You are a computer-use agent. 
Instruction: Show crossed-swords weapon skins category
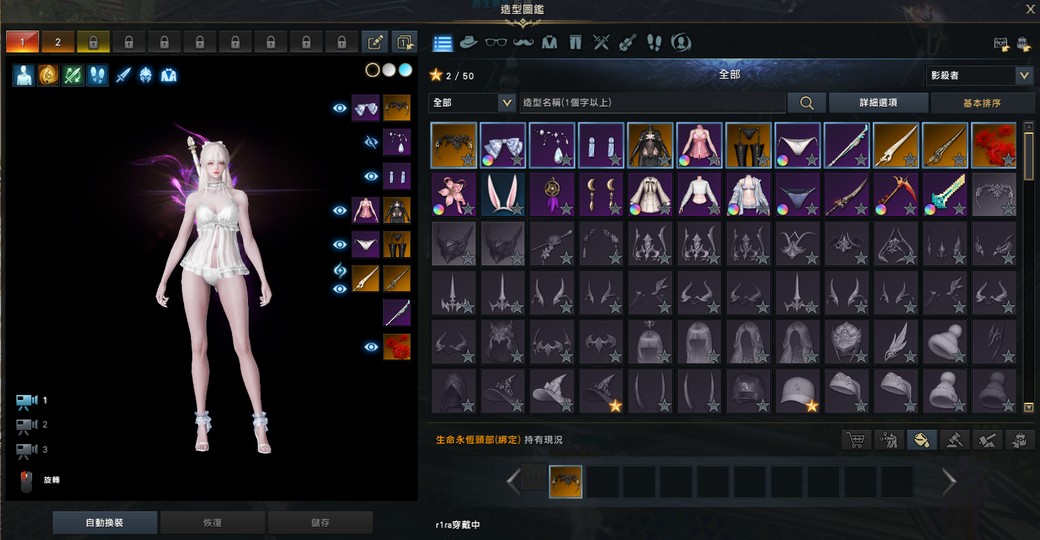coord(601,43)
